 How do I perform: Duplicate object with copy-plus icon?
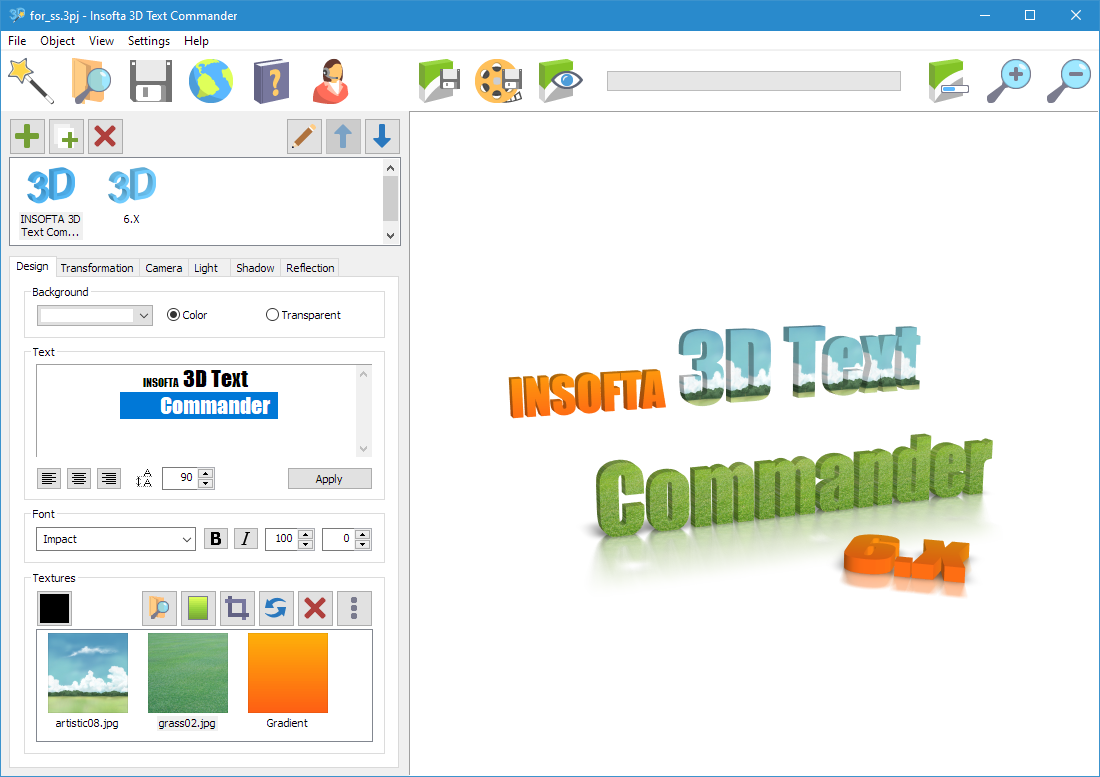pyautogui.click(x=67, y=136)
